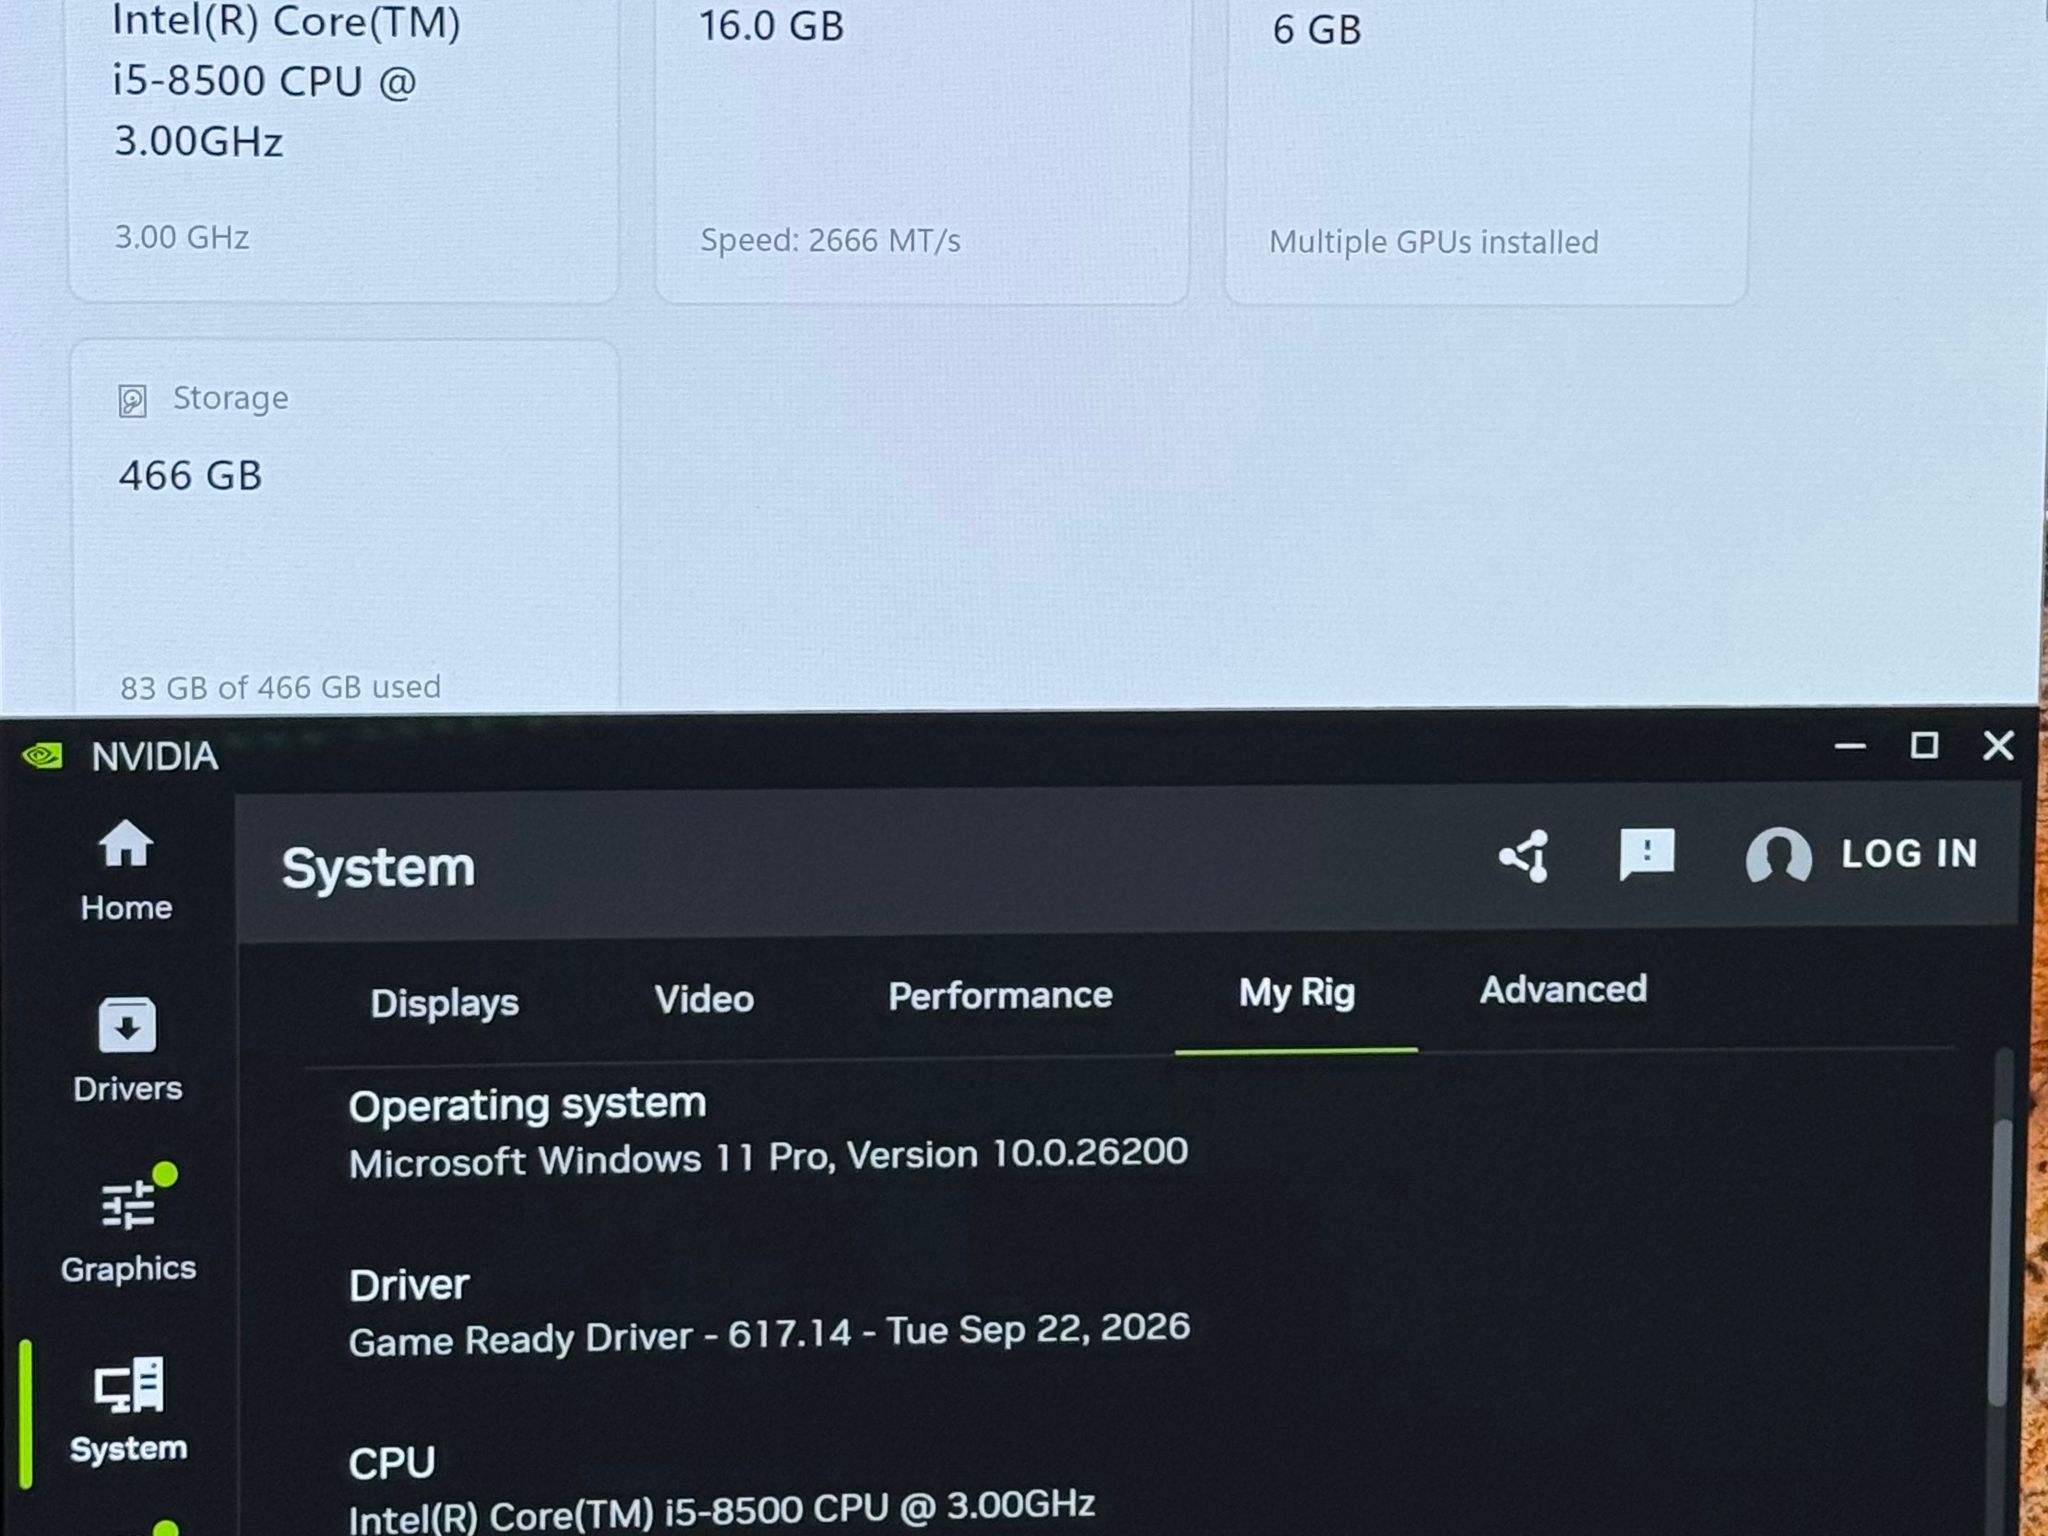This screenshot has width=2048, height=1536.
Task: Click the My Rig vertical scrollbar
Action: 1999,1262
